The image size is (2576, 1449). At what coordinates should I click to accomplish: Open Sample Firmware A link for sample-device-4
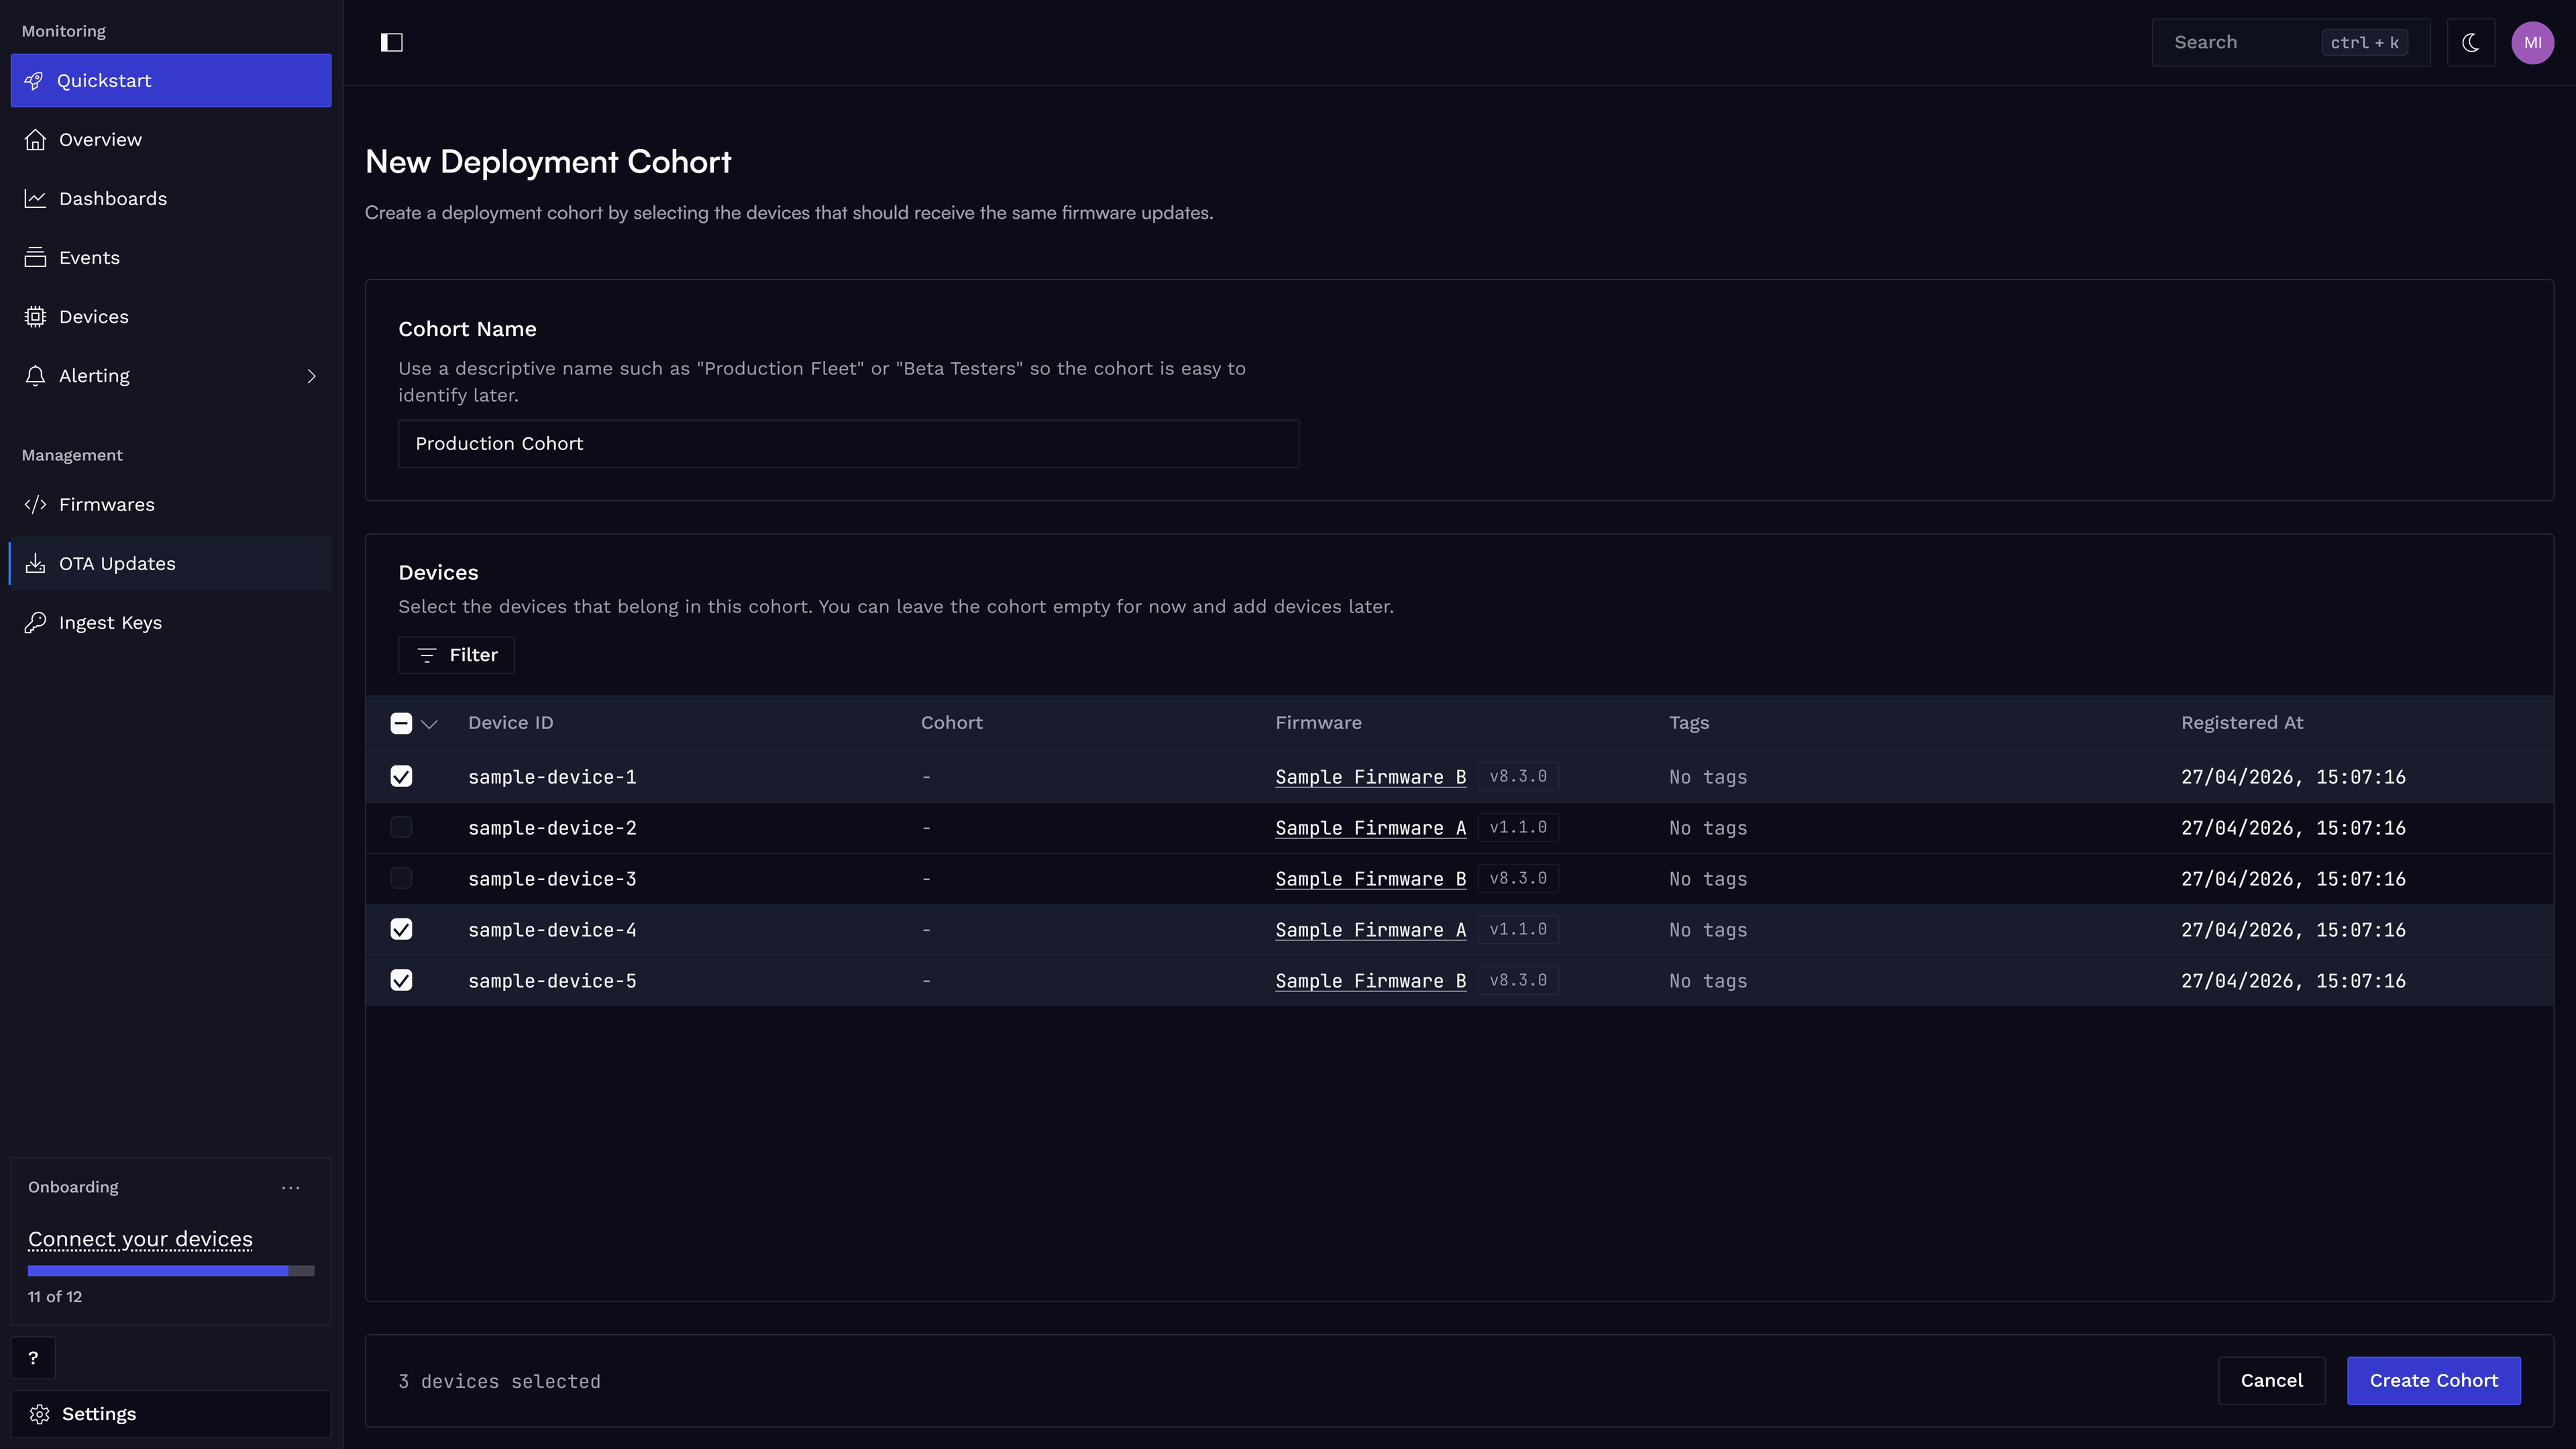1370,930
